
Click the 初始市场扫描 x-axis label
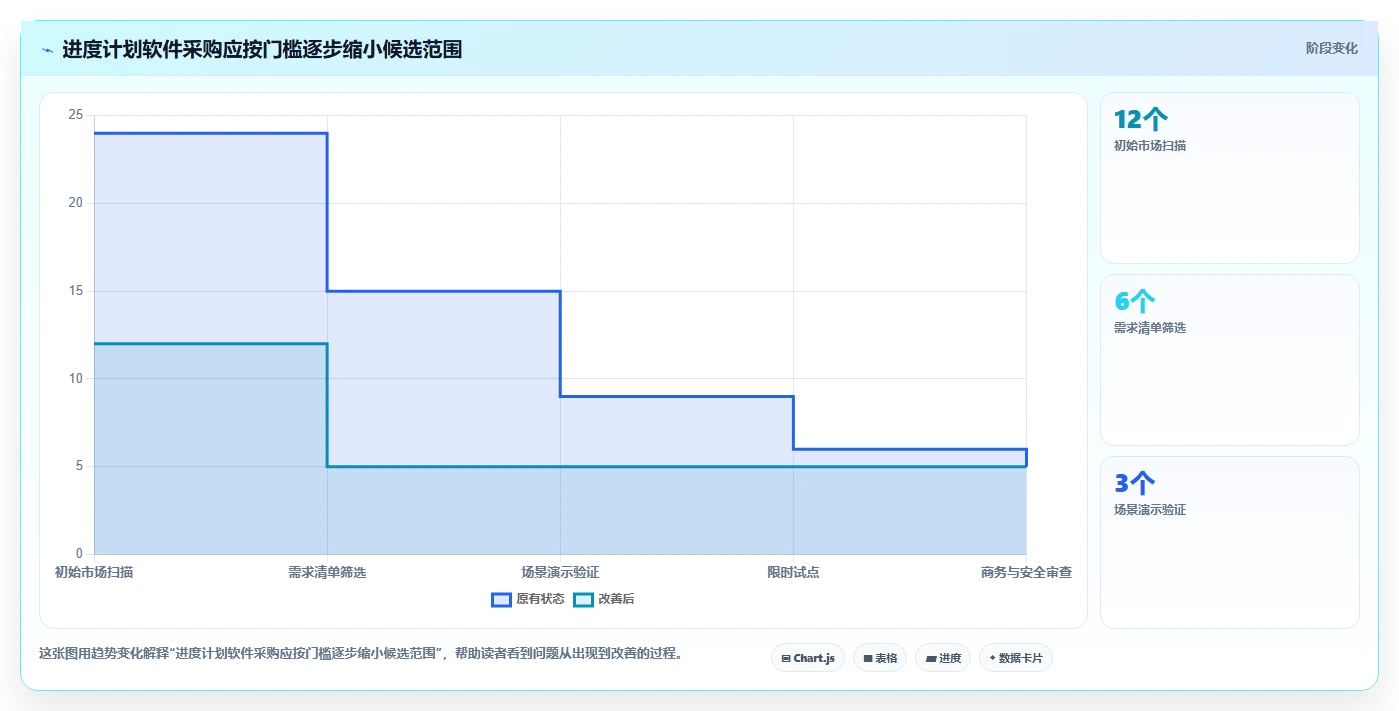click(x=94, y=572)
